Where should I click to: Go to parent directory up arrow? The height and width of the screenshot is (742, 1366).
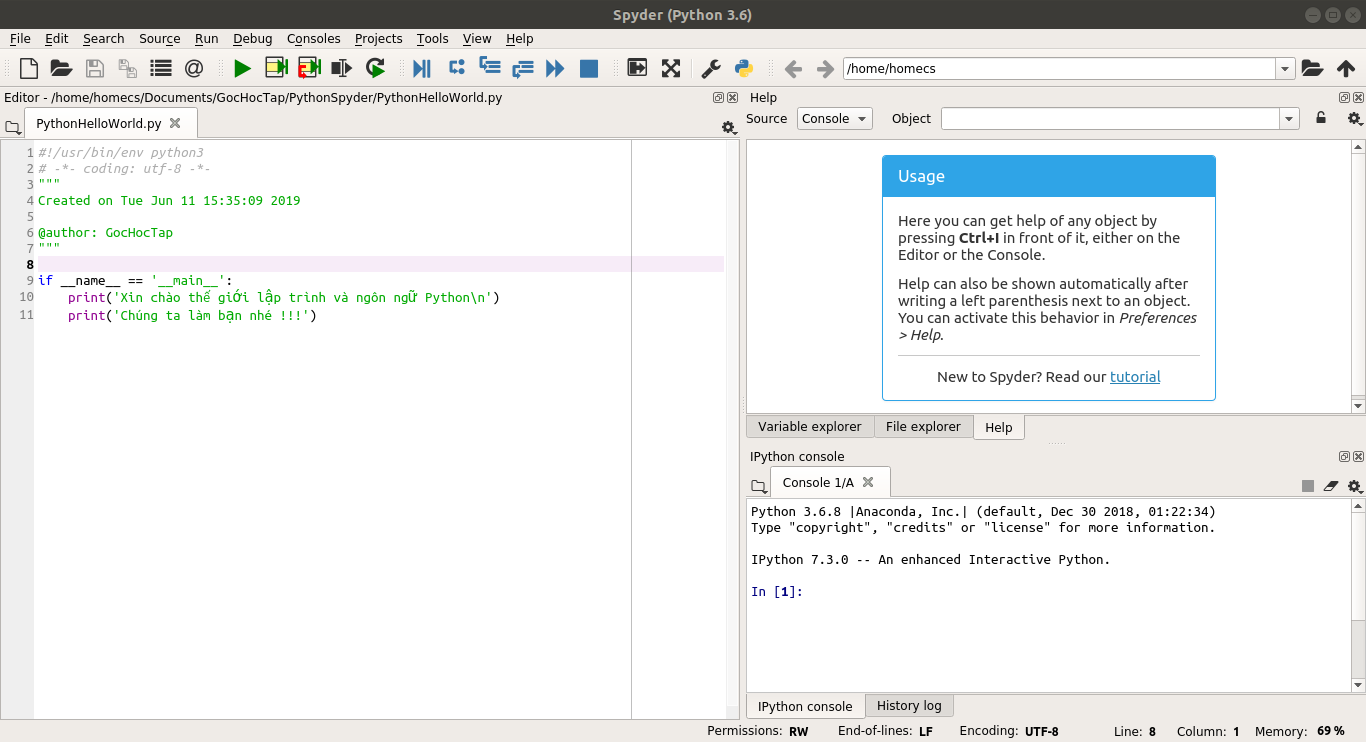click(x=1346, y=69)
